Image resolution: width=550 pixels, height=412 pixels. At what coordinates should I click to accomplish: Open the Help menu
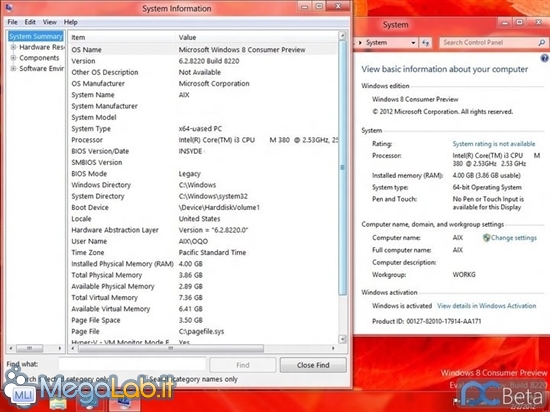point(71,22)
